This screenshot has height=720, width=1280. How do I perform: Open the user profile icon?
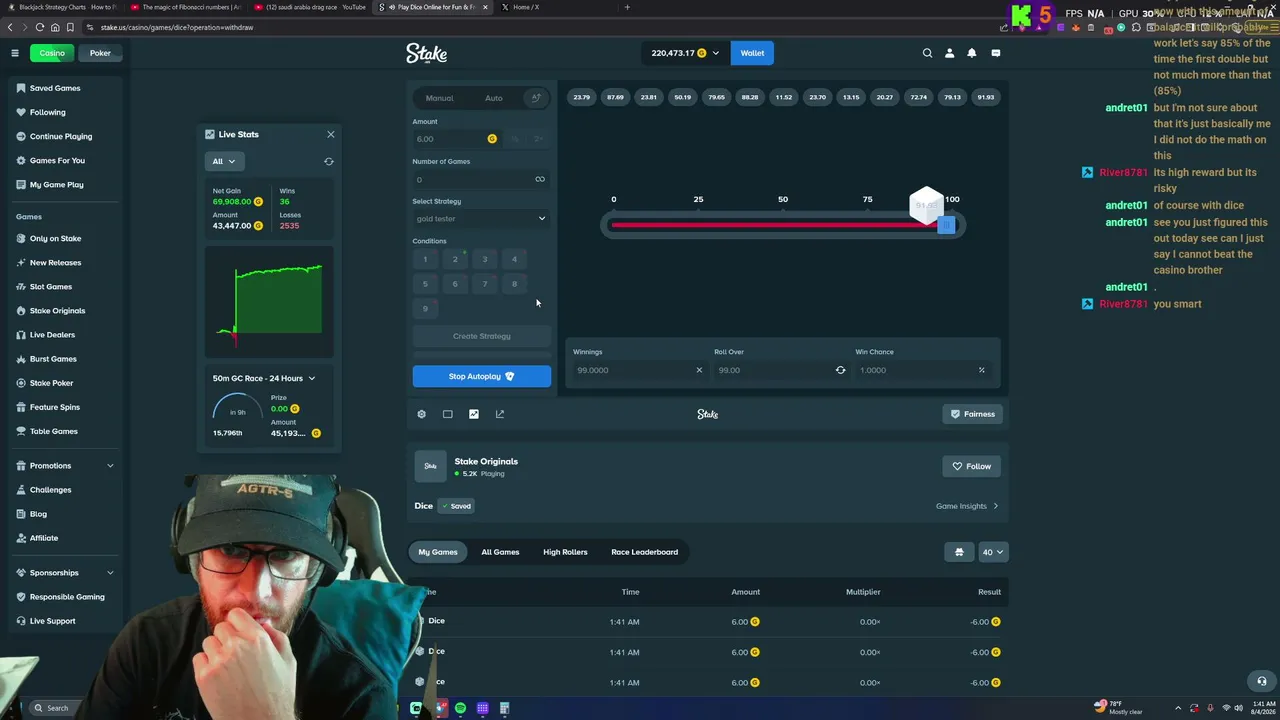[x=949, y=53]
